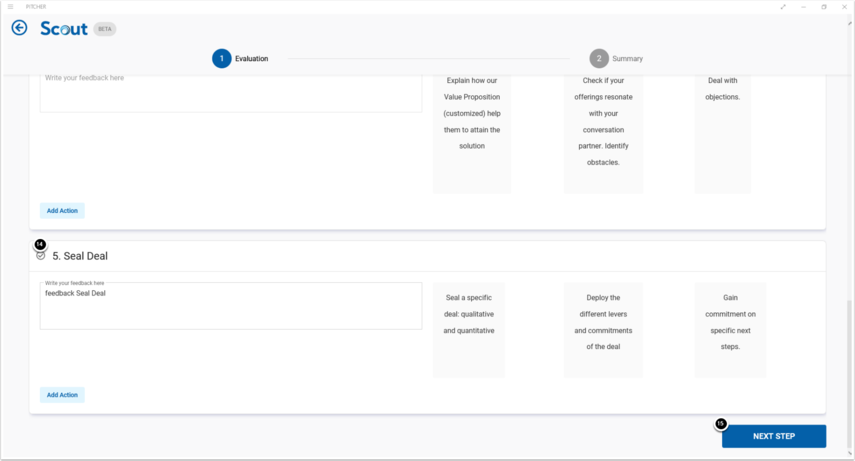The height and width of the screenshot is (461, 855).
Task: Focus the Seal Deal feedback text field
Action: coord(230,308)
